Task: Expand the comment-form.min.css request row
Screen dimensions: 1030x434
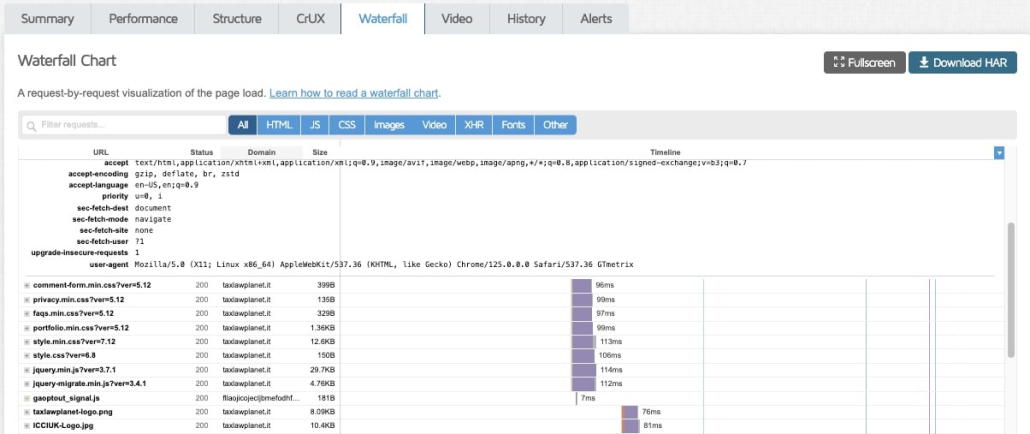Action: (x=27, y=286)
